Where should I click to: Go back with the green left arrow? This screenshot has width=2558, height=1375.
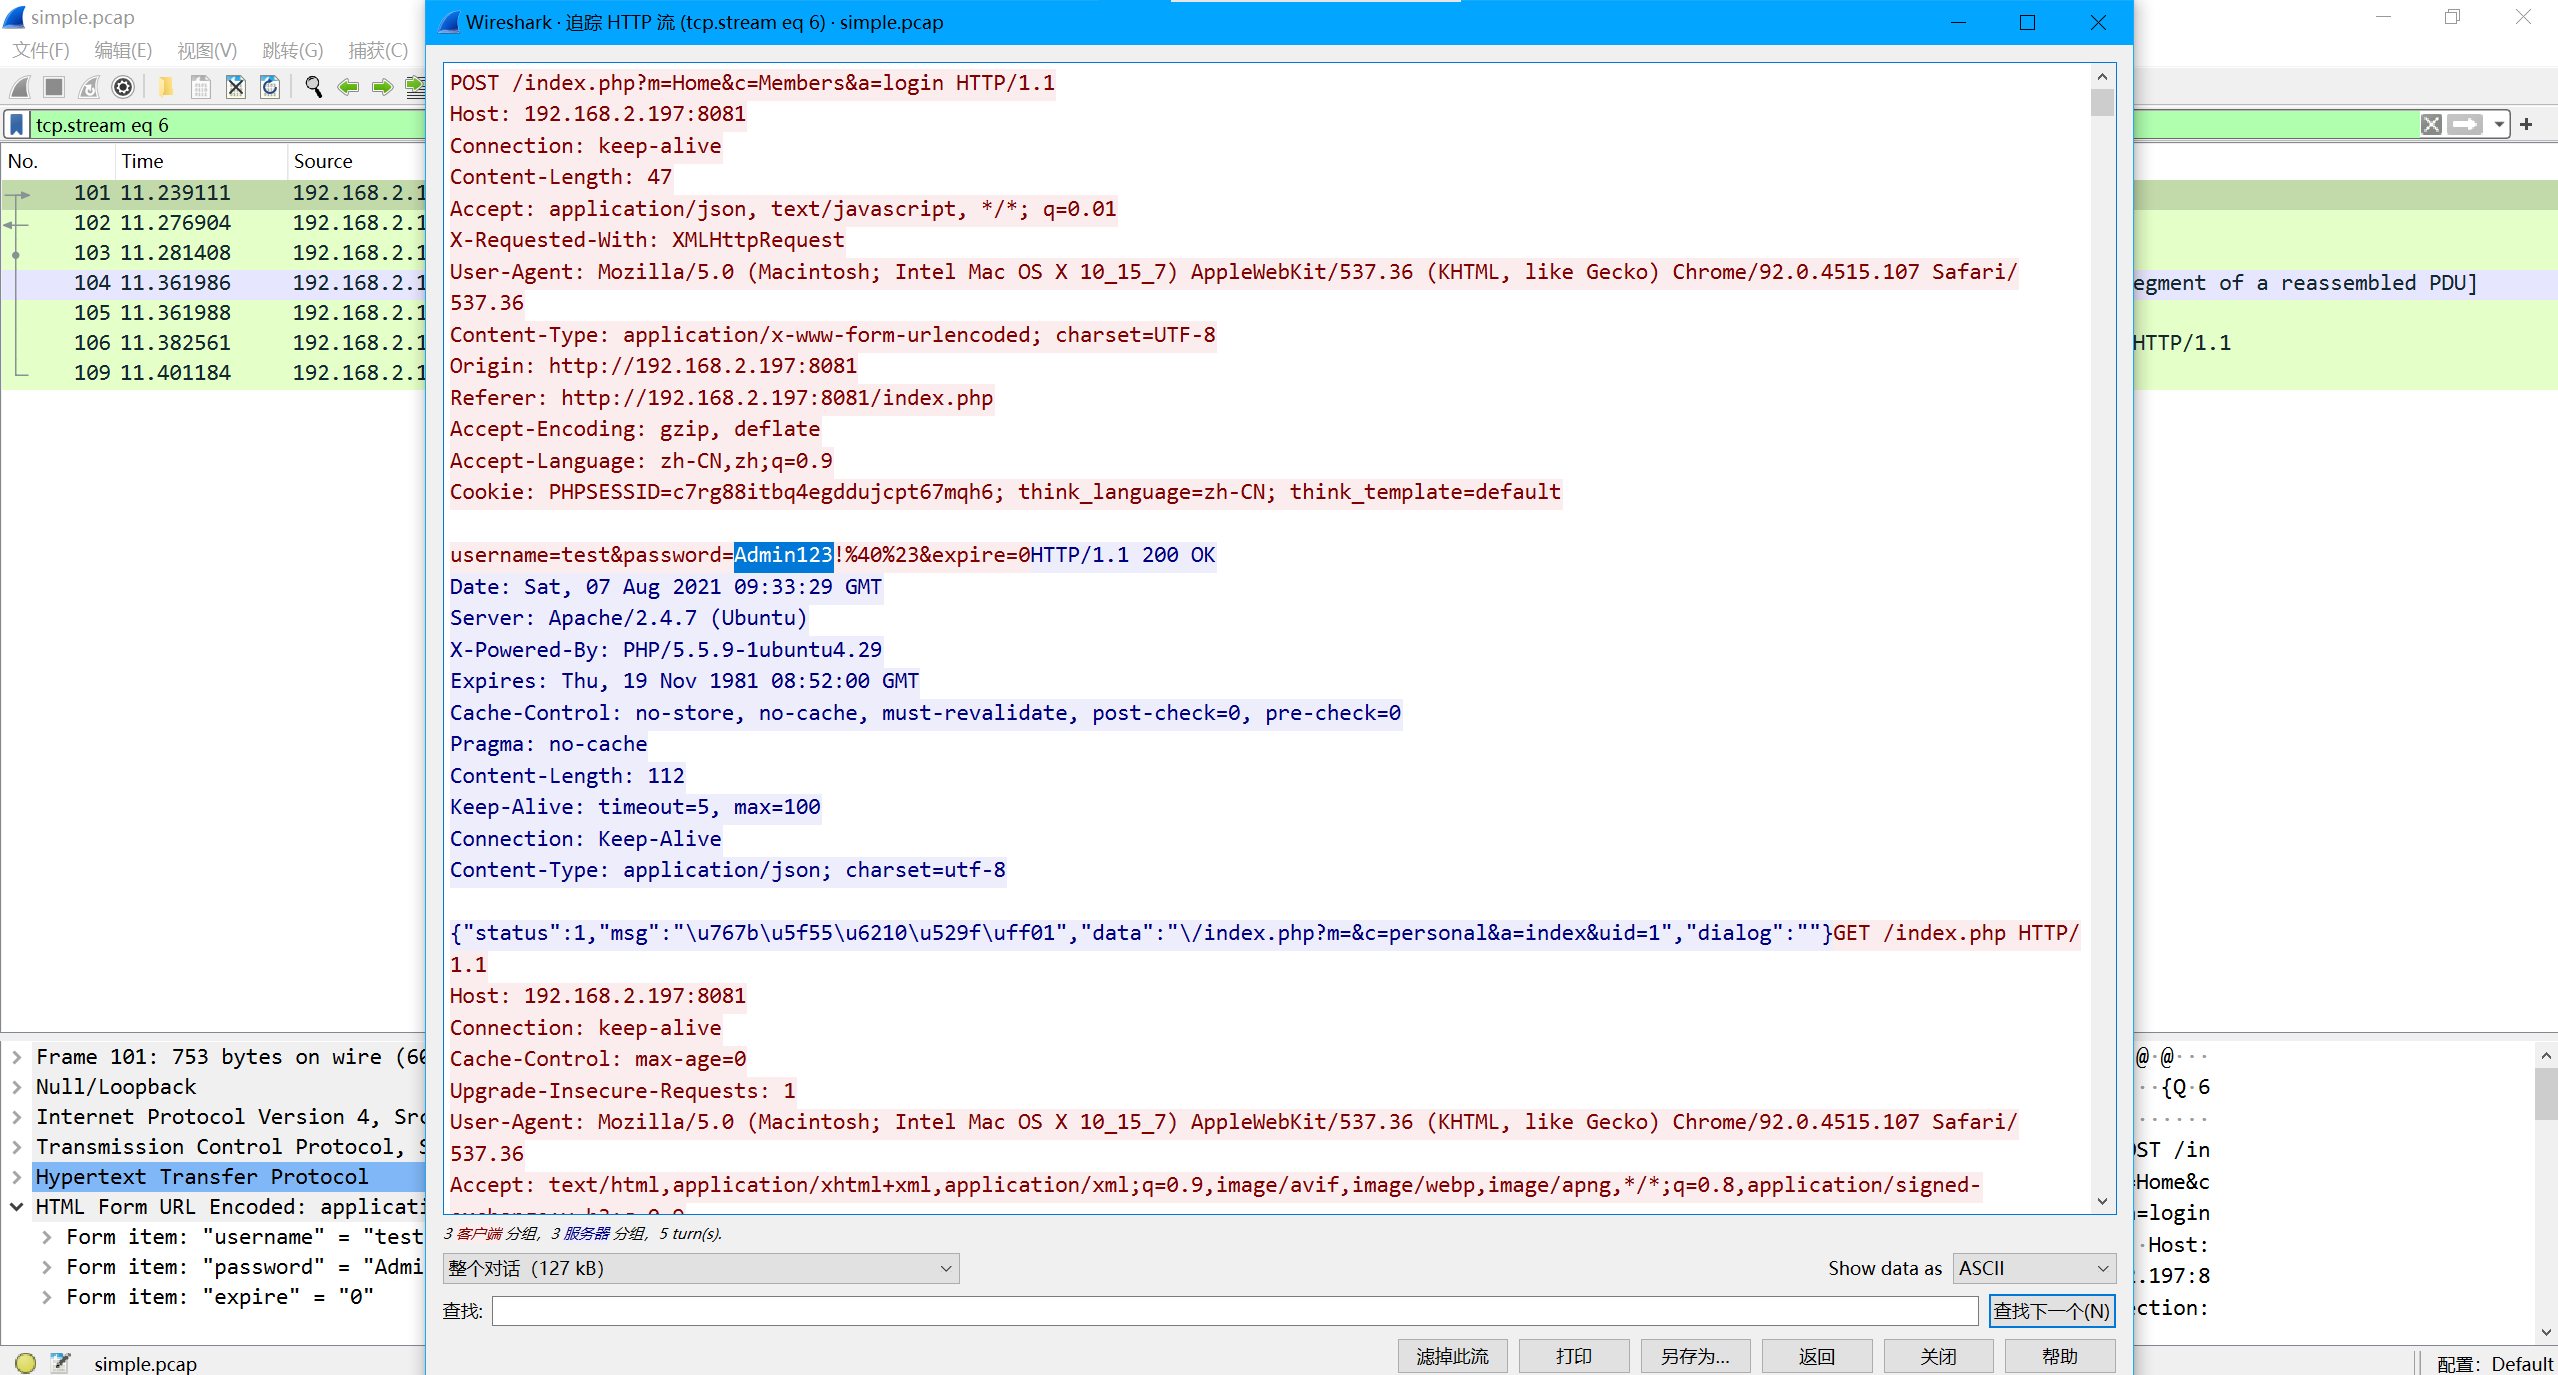click(348, 87)
